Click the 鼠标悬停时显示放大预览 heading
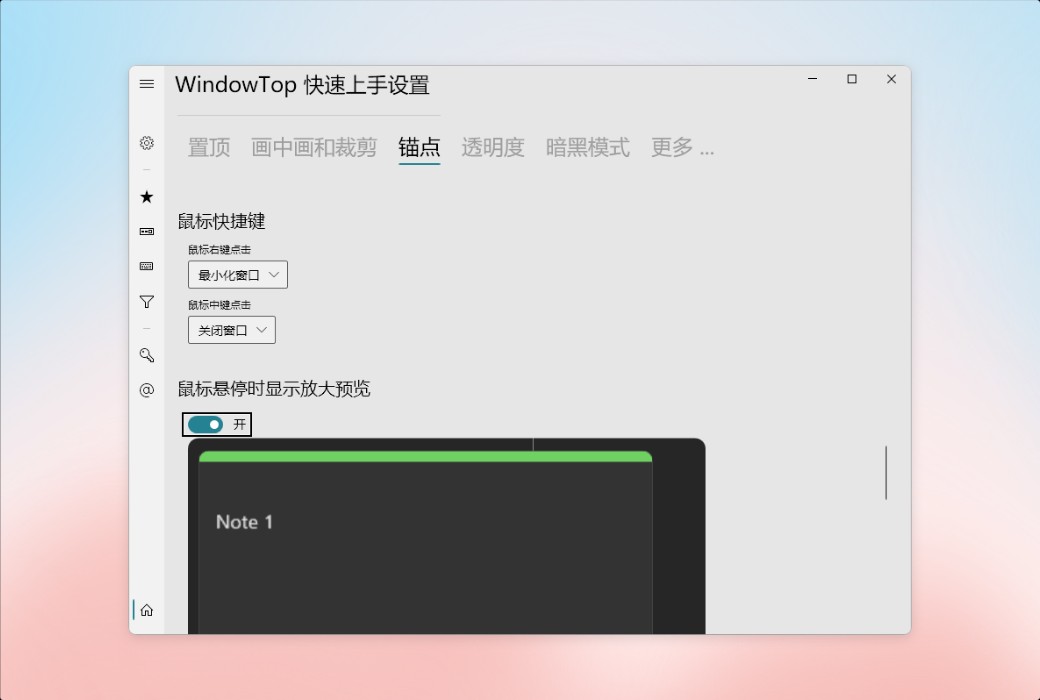 click(x=273, y=388)
